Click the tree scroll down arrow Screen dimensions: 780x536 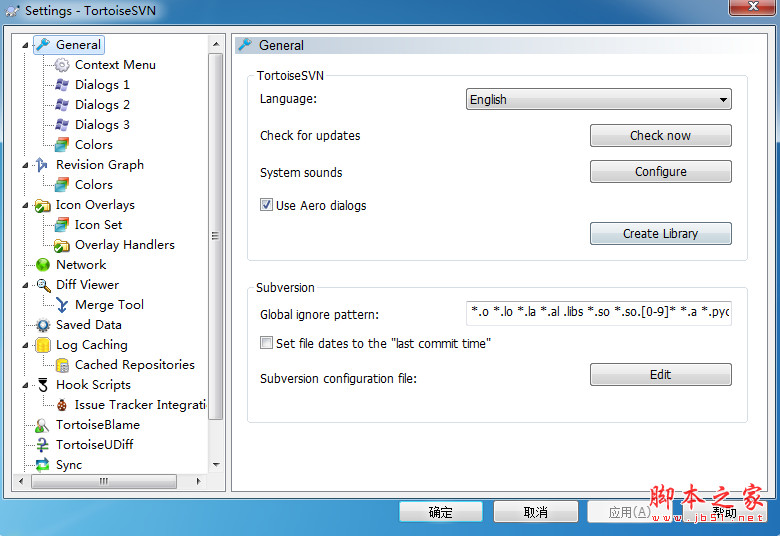216,464
